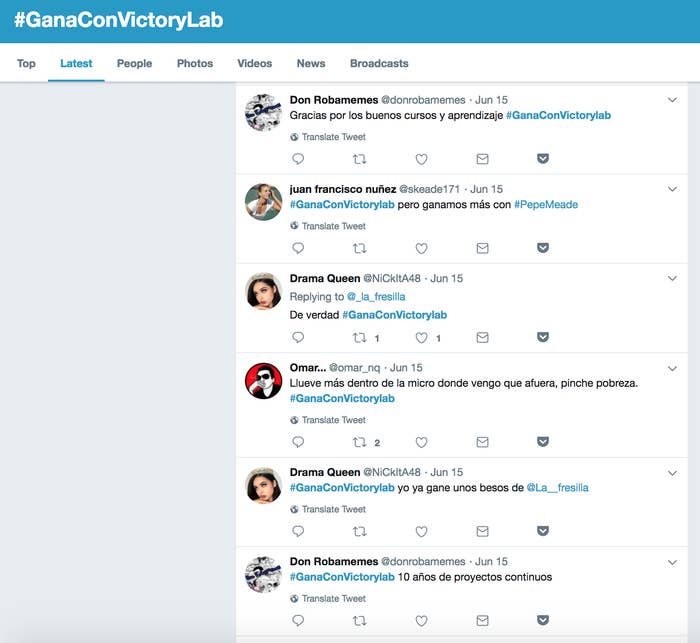The width and height of the screenshot is (700, 643).
Task: Like '10 años de proyectos continuos' tweet
Action: coord(421,621)
